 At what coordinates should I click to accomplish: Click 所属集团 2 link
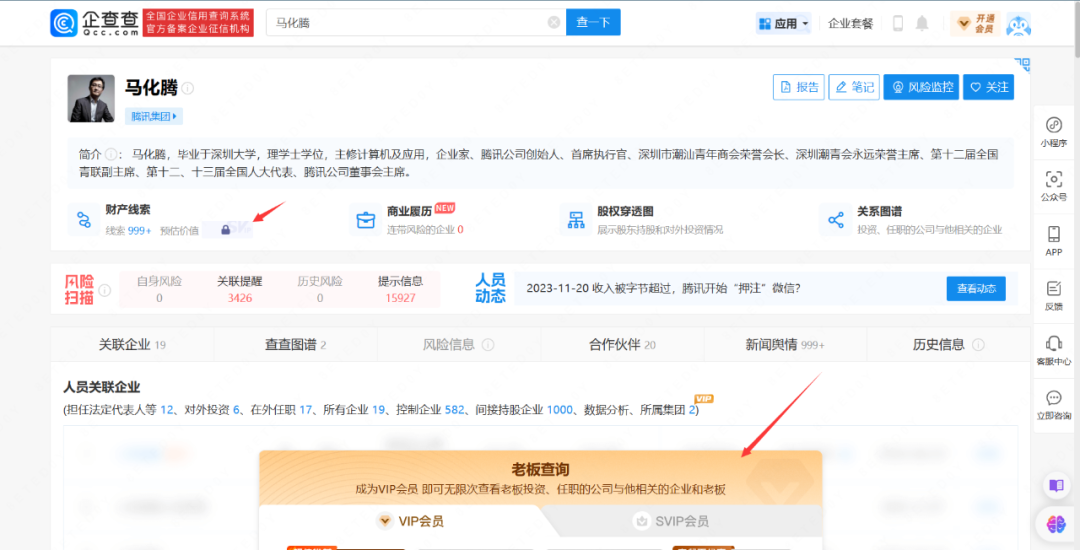(668, 410)
